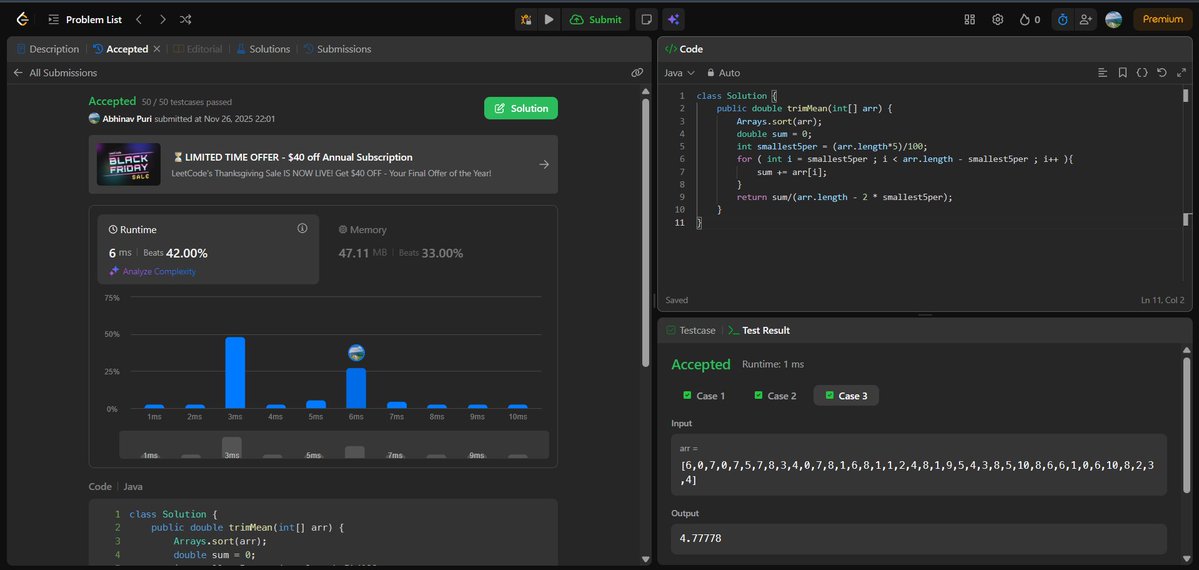Click line 9 return statement in editor
The height and width of the screenshot is (570, 1199).
(845, 197)
